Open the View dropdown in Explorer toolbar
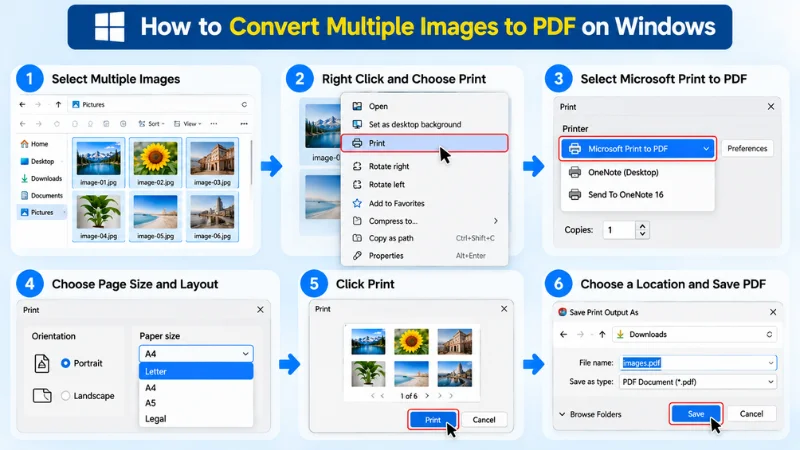 (x=187, y=123)
